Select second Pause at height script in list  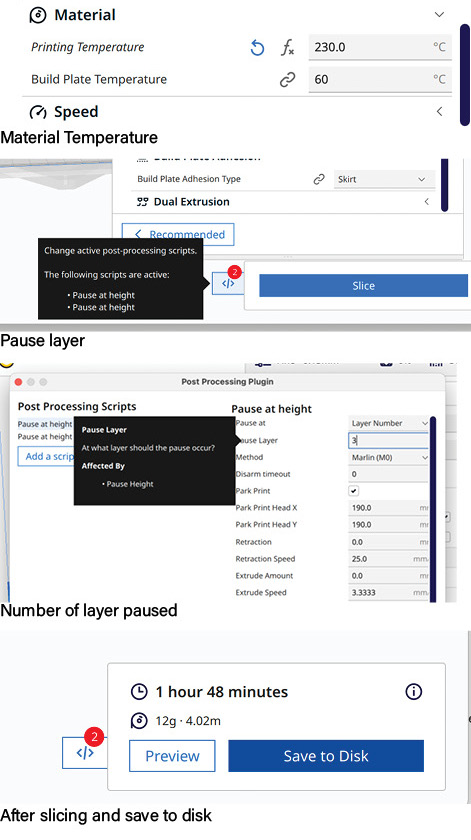pos(45,437)
